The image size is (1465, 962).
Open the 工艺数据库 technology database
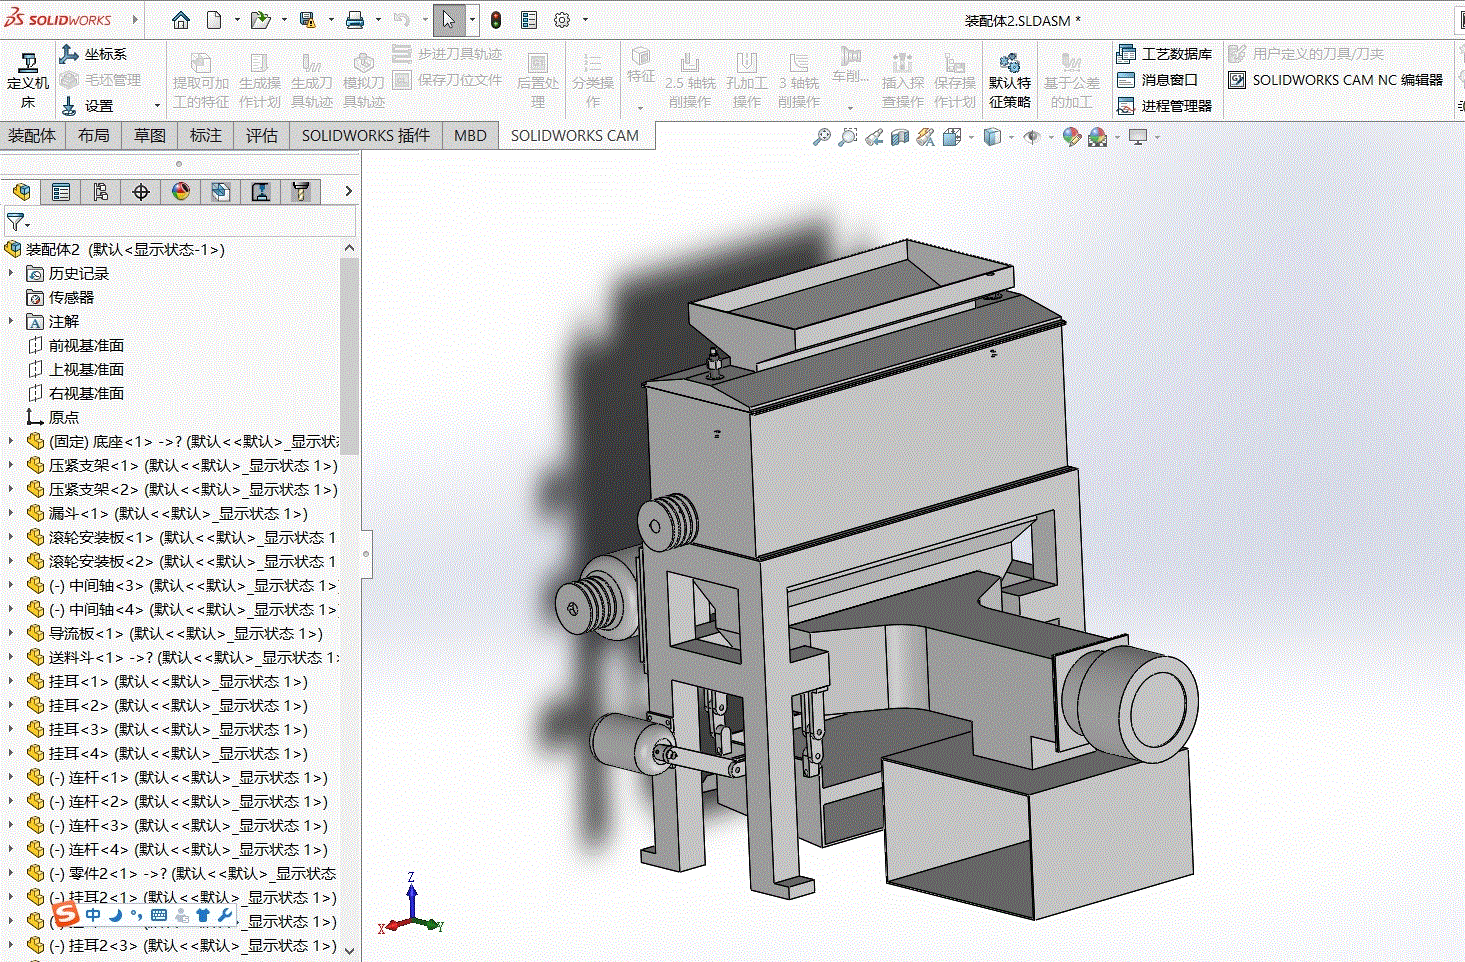(1165, 54)
